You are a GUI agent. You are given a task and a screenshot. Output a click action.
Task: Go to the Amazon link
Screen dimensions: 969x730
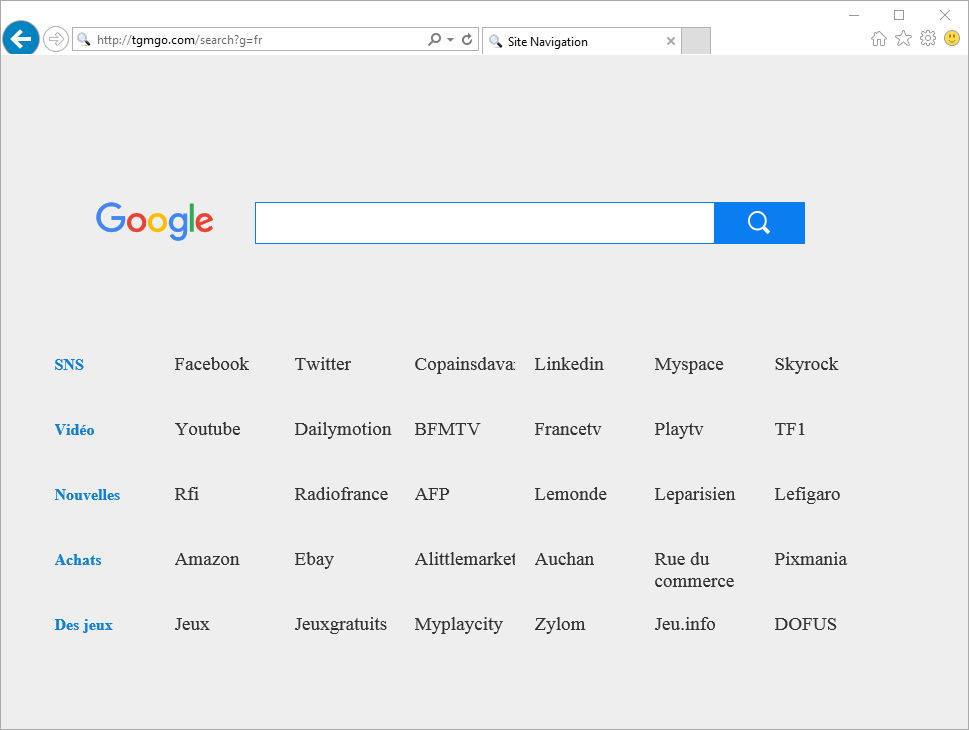coord(207,559)
